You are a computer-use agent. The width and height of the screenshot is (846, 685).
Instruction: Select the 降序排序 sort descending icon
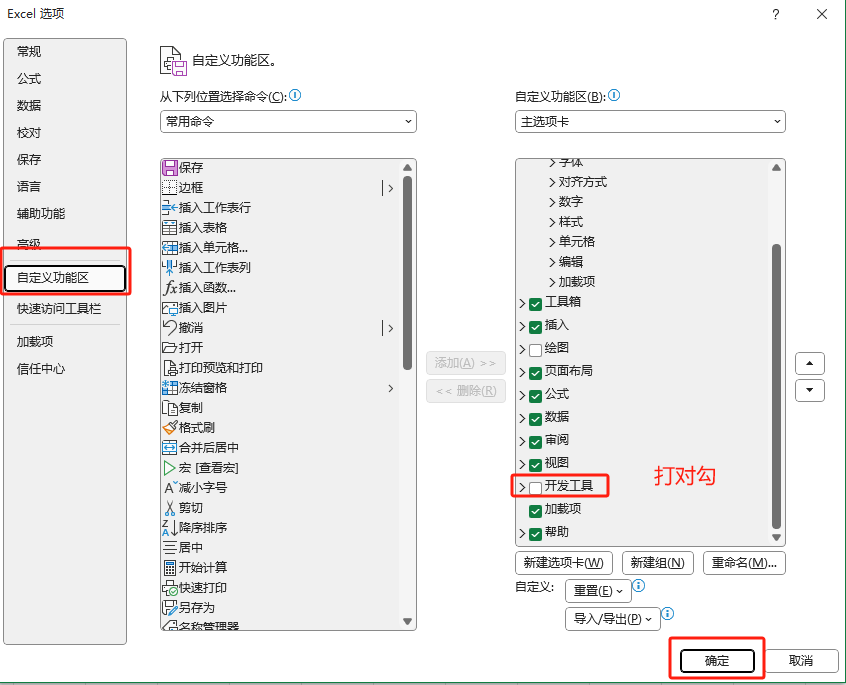(168, 527)
